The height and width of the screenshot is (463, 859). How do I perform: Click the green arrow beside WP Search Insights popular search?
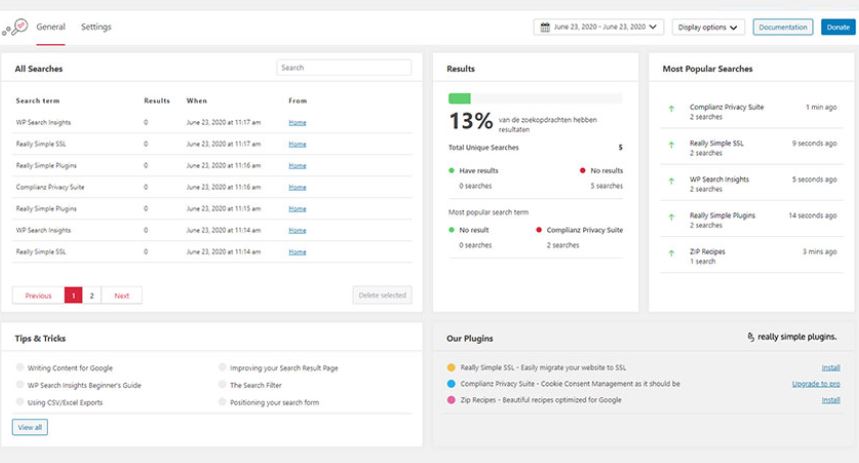(671, 181)
